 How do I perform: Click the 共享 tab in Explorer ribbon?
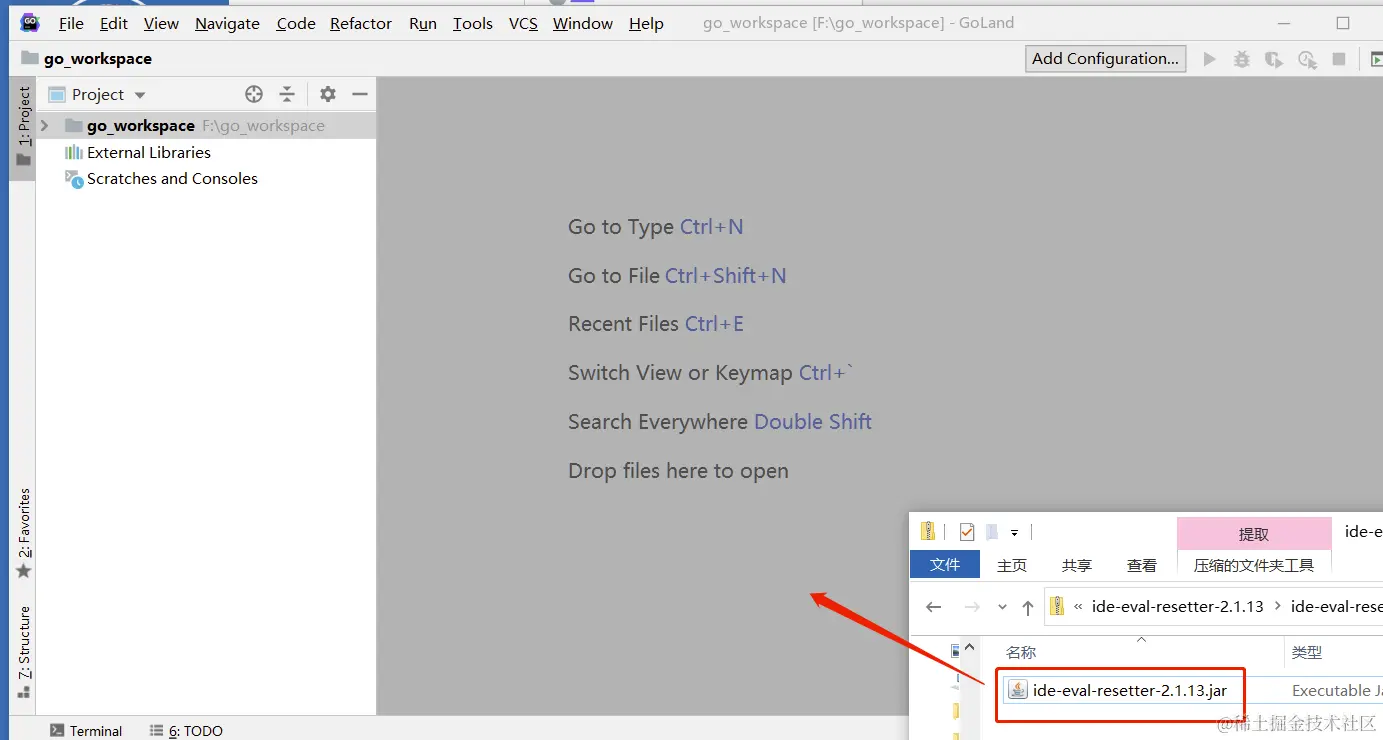click(1077, 565)
